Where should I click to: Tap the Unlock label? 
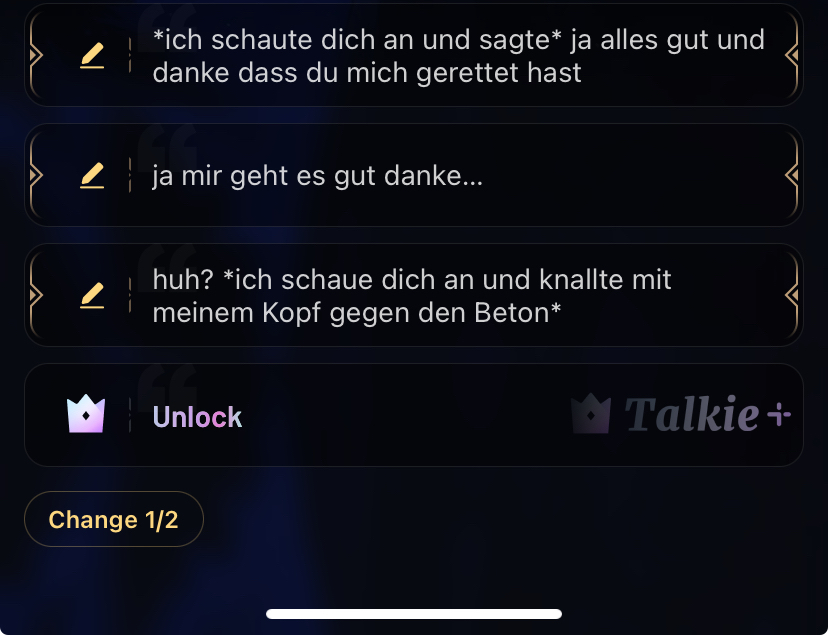click(x=197, y=417)
